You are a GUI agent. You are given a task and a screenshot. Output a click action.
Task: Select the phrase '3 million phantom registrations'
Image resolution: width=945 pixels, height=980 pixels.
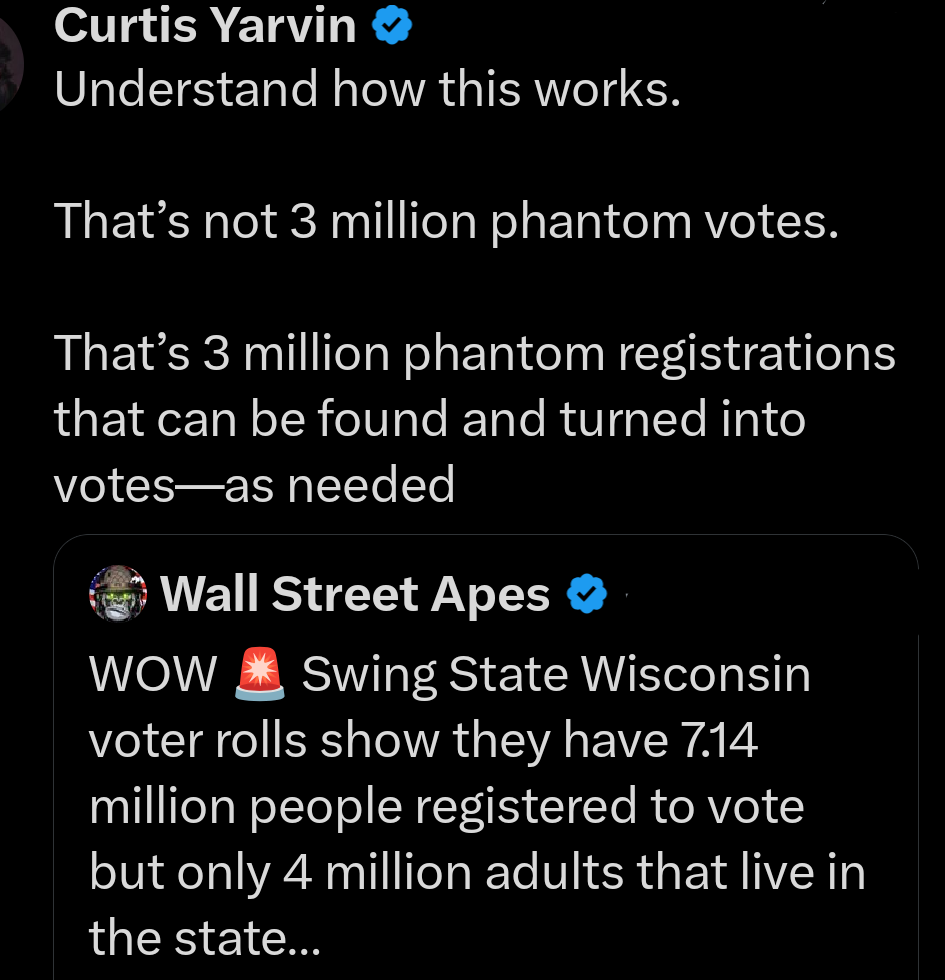point(545,352)
